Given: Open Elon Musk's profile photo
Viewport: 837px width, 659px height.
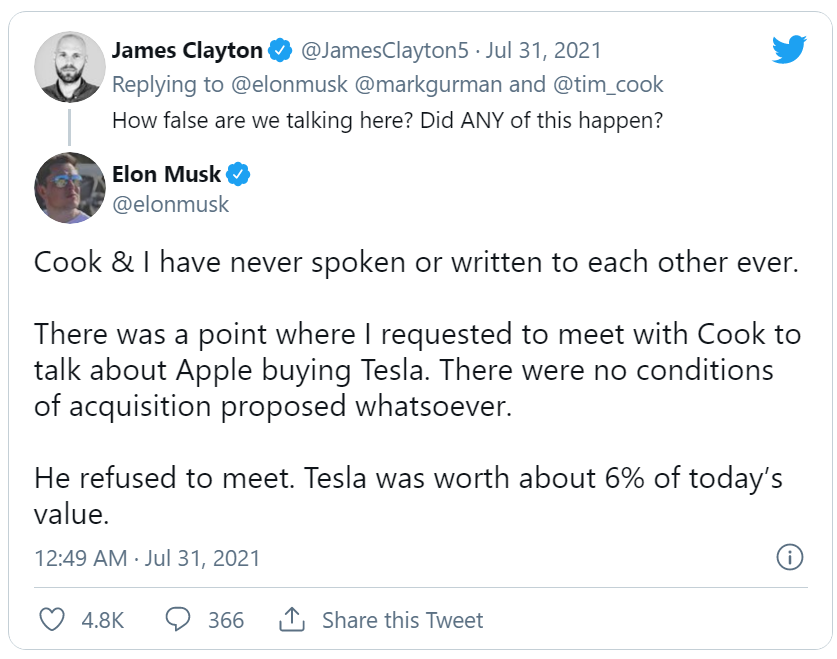Looking at the screenshot, I should [70, 188].
